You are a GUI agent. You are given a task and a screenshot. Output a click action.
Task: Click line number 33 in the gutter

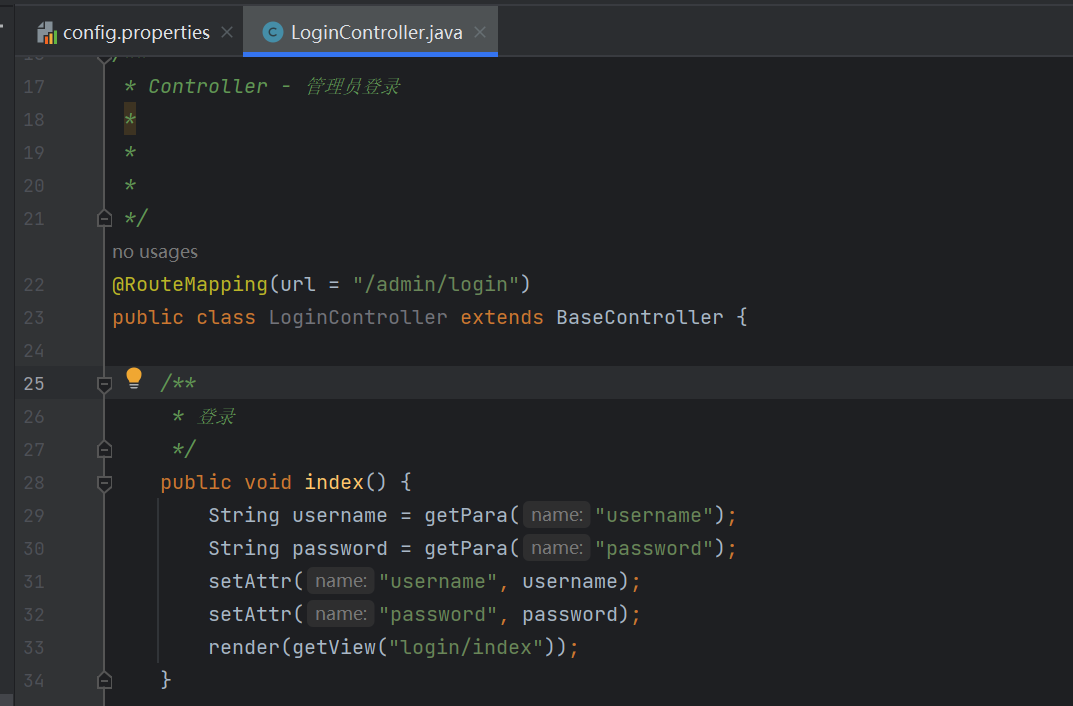click(34, 648)
